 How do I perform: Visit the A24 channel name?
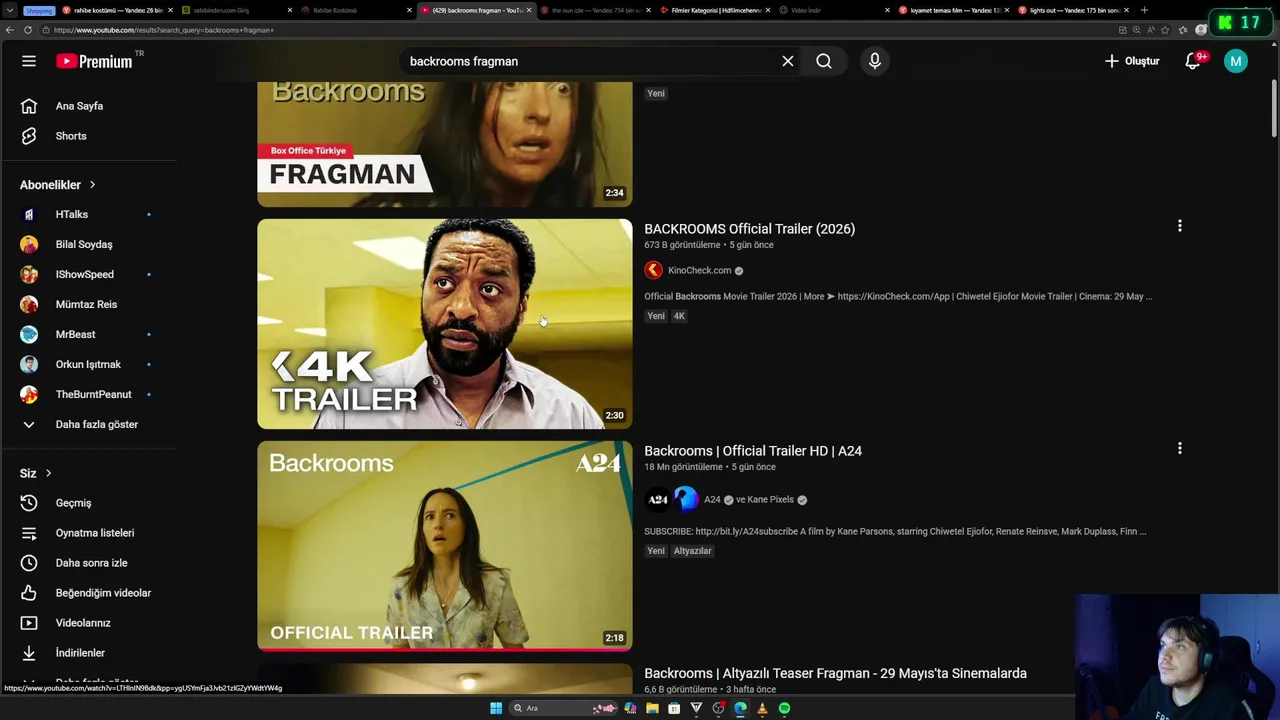712,499
